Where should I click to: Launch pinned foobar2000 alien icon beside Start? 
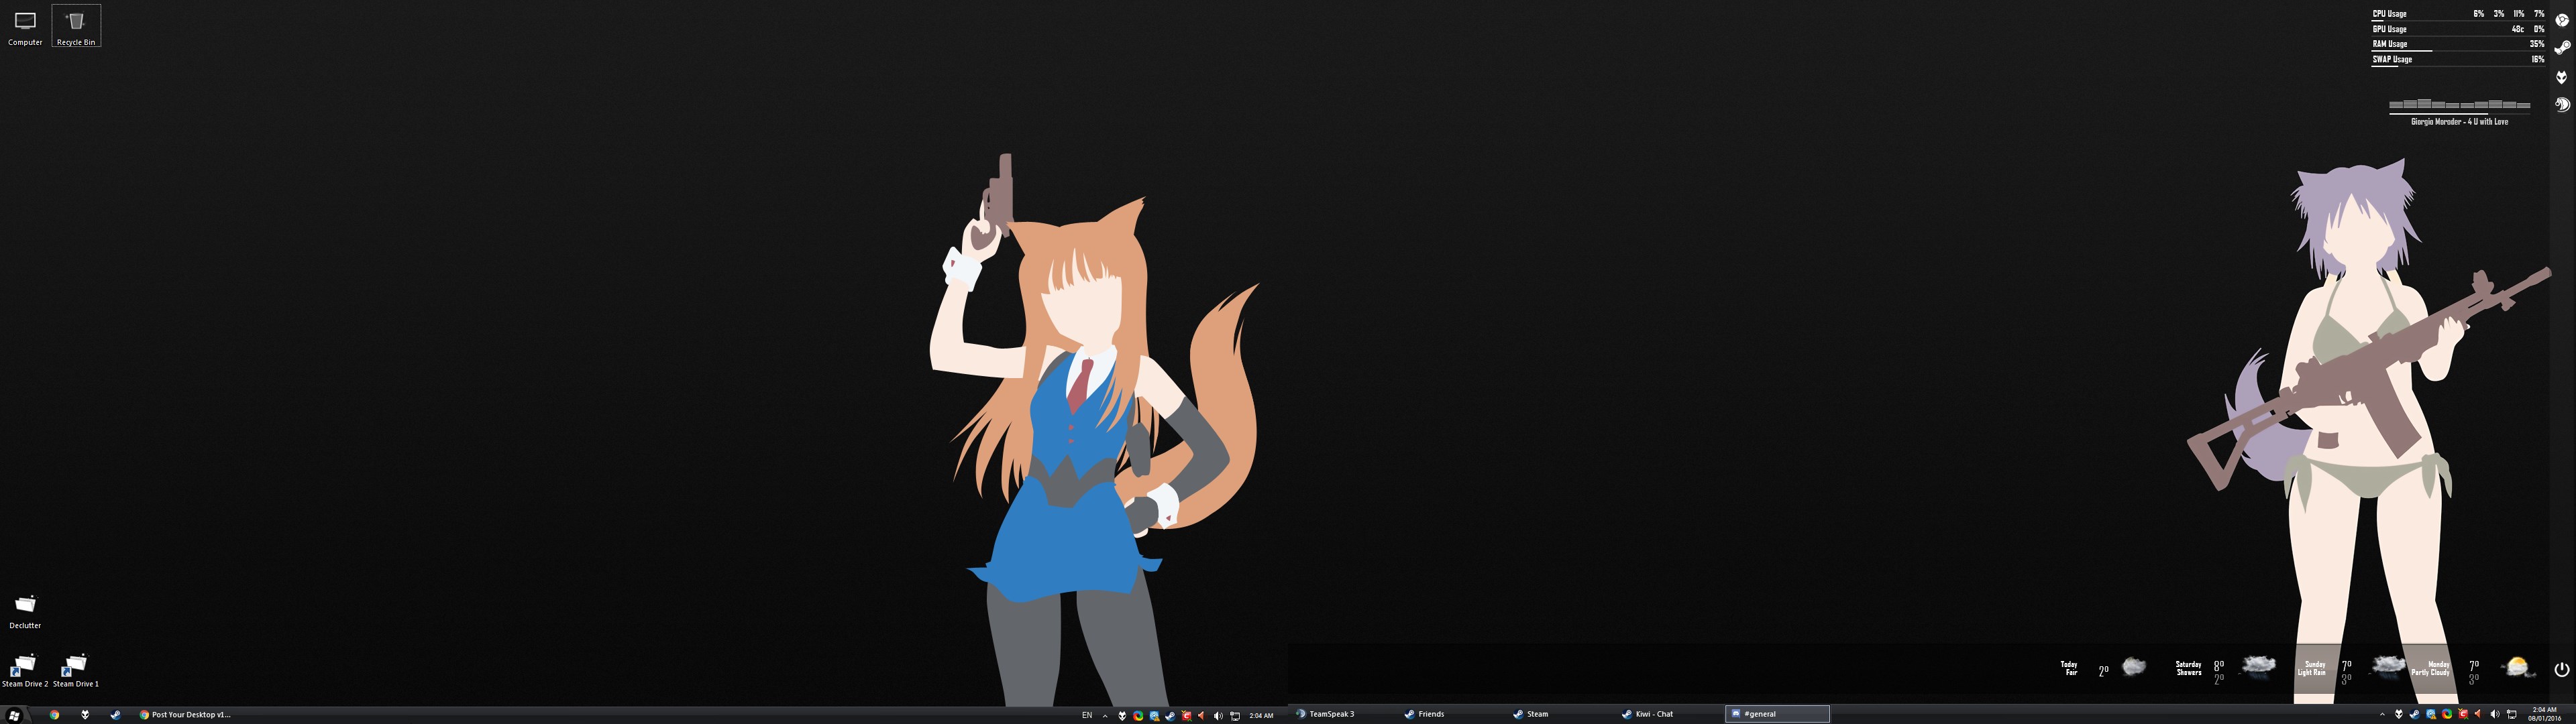coord(85,715)
